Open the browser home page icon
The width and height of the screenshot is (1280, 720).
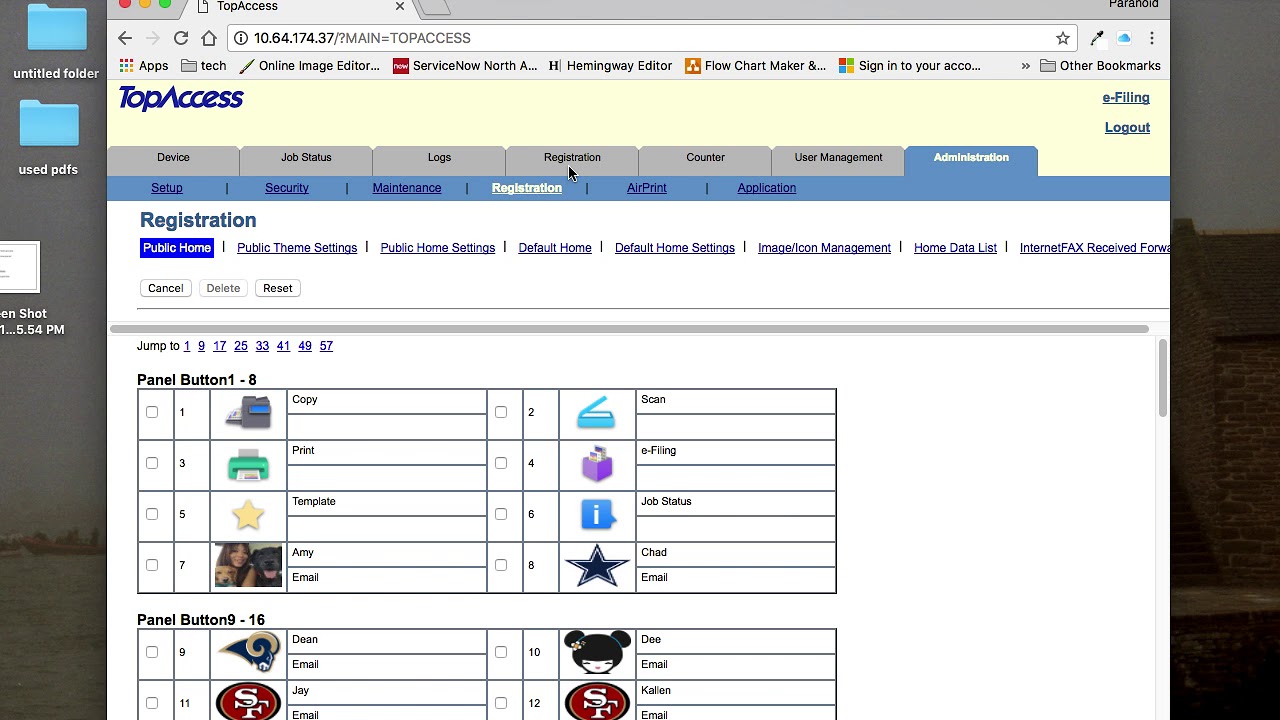209,38
